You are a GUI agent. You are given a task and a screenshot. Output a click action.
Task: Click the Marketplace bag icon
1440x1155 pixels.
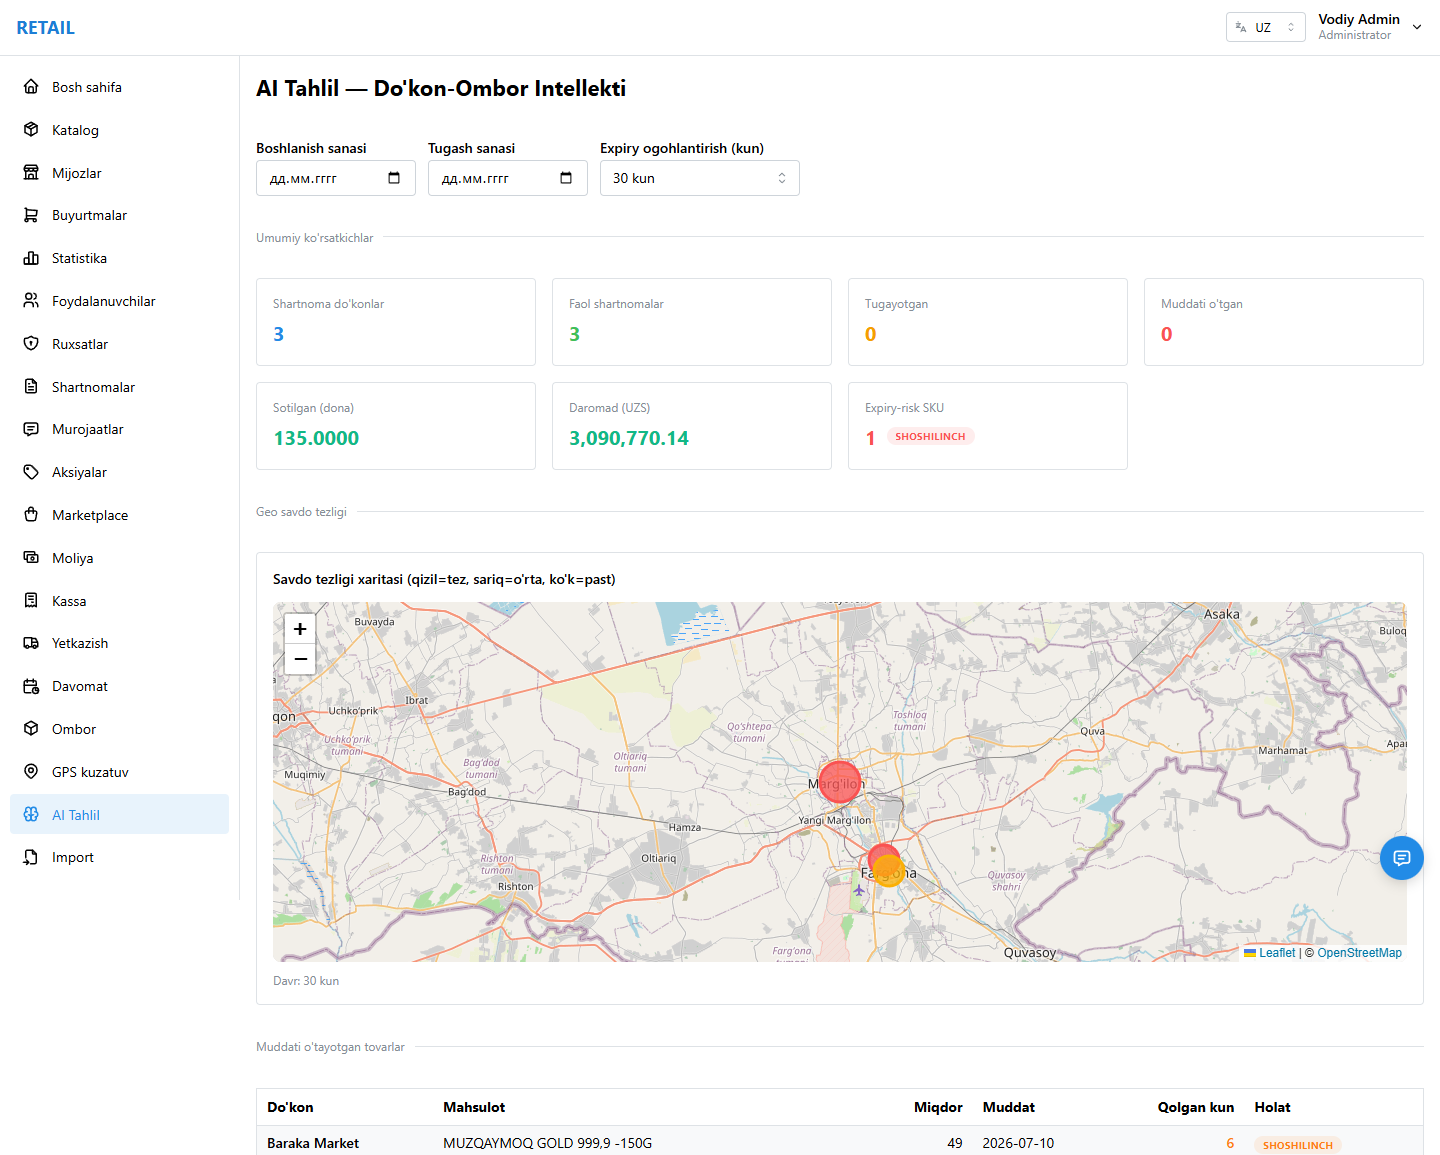[31, 515]
